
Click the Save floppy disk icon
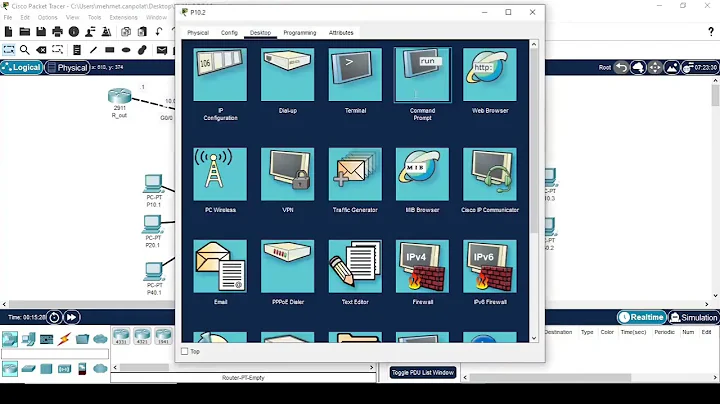41,31
